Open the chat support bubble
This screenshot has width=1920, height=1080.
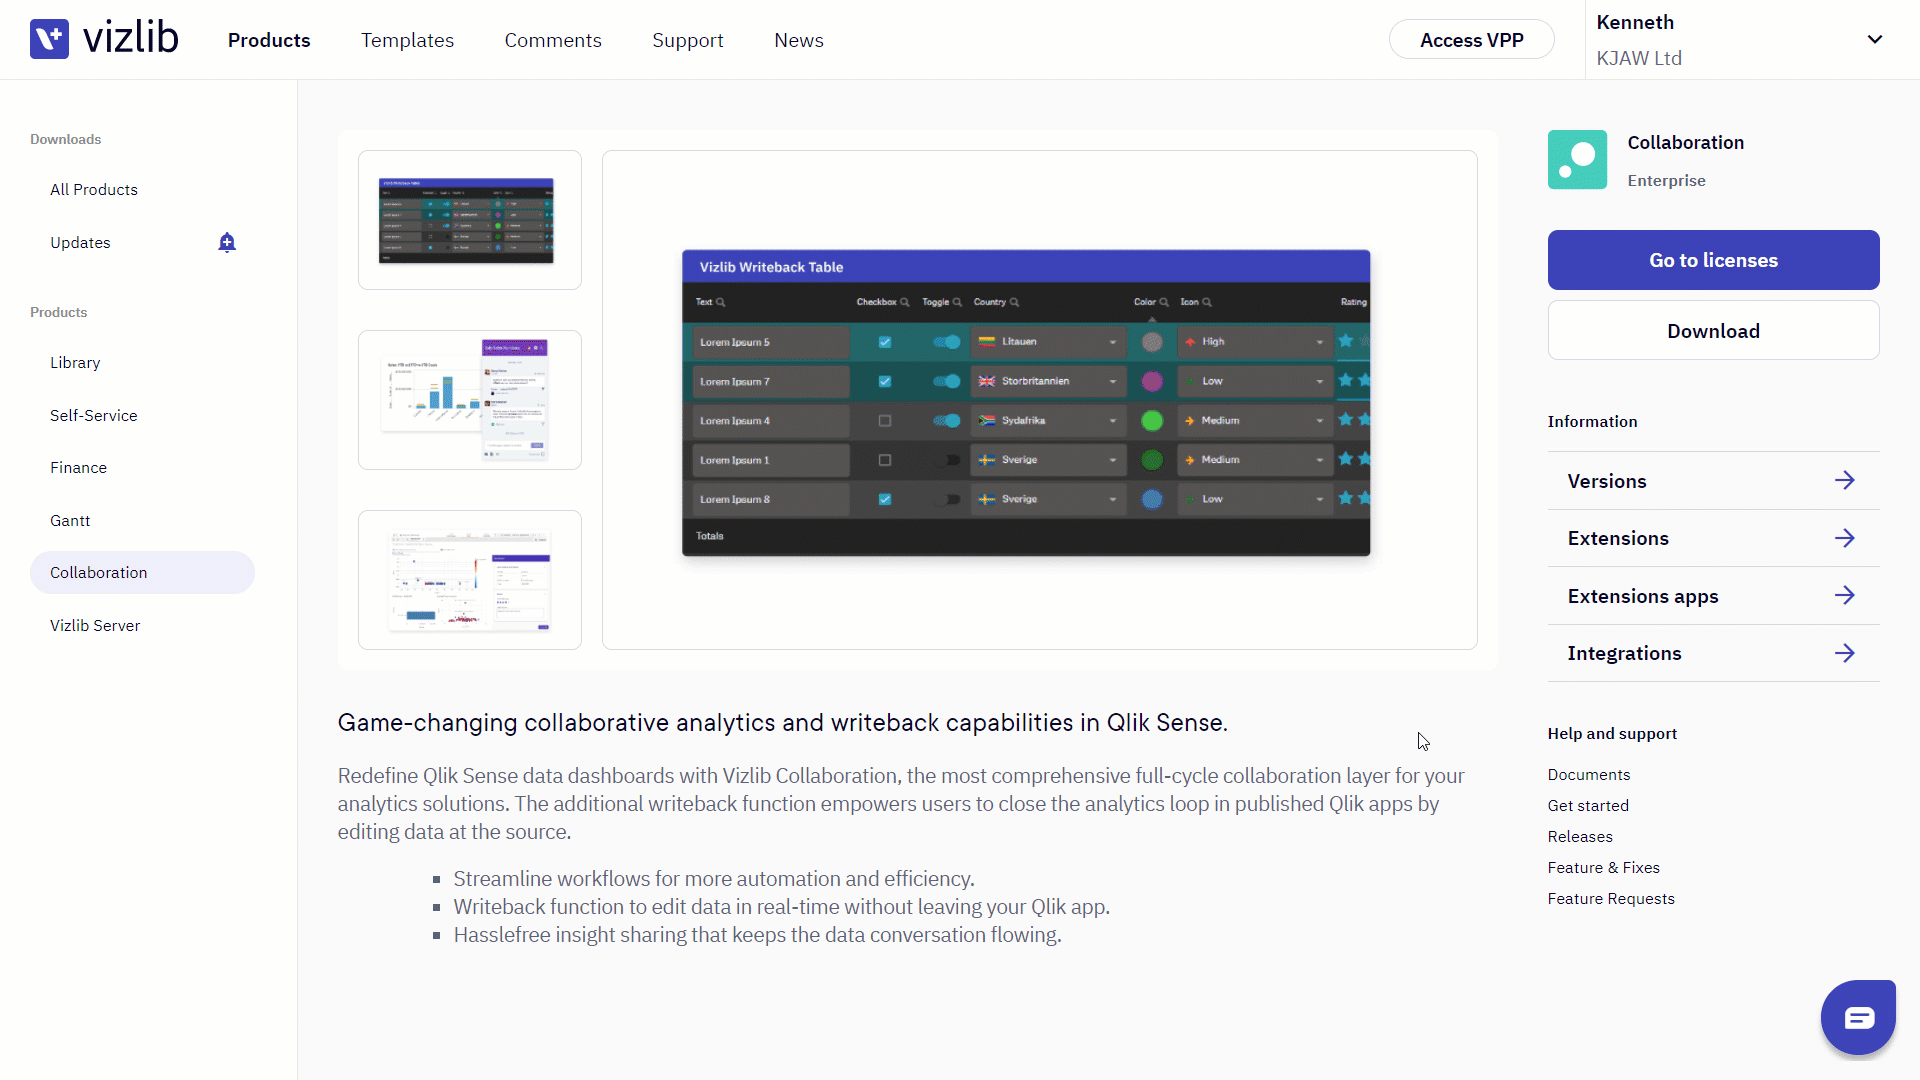(x=1858, y=1017)
